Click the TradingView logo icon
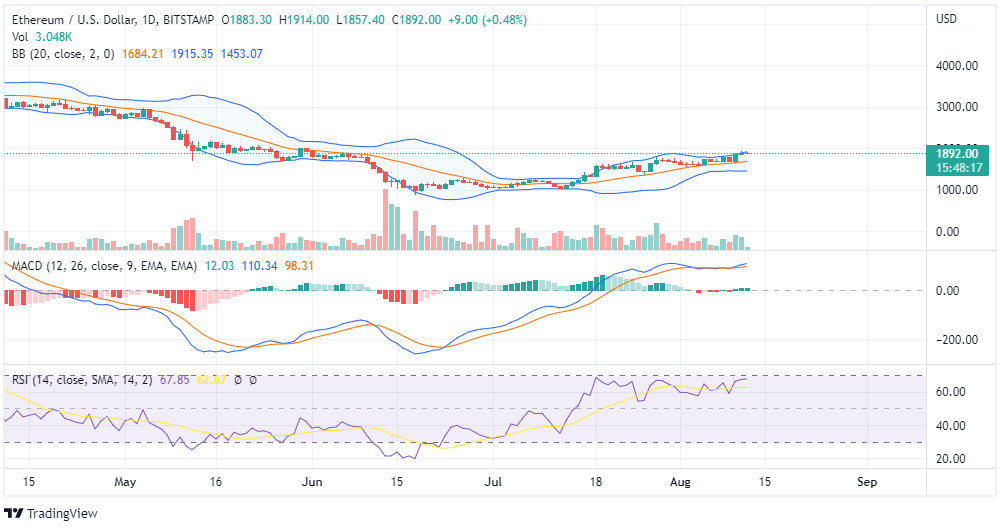This screenshot has height=531, width=1006. click(x=14, y=514)
